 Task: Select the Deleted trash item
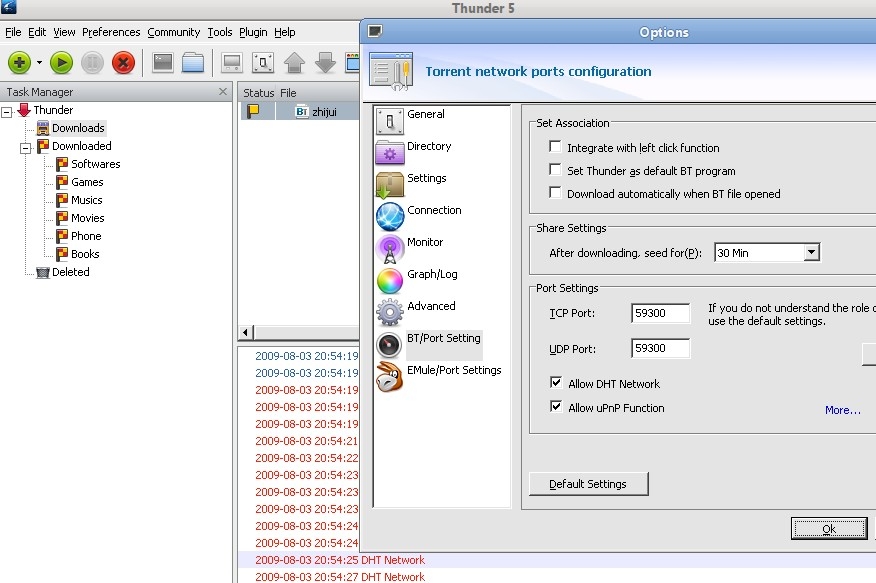coord(70,272)
